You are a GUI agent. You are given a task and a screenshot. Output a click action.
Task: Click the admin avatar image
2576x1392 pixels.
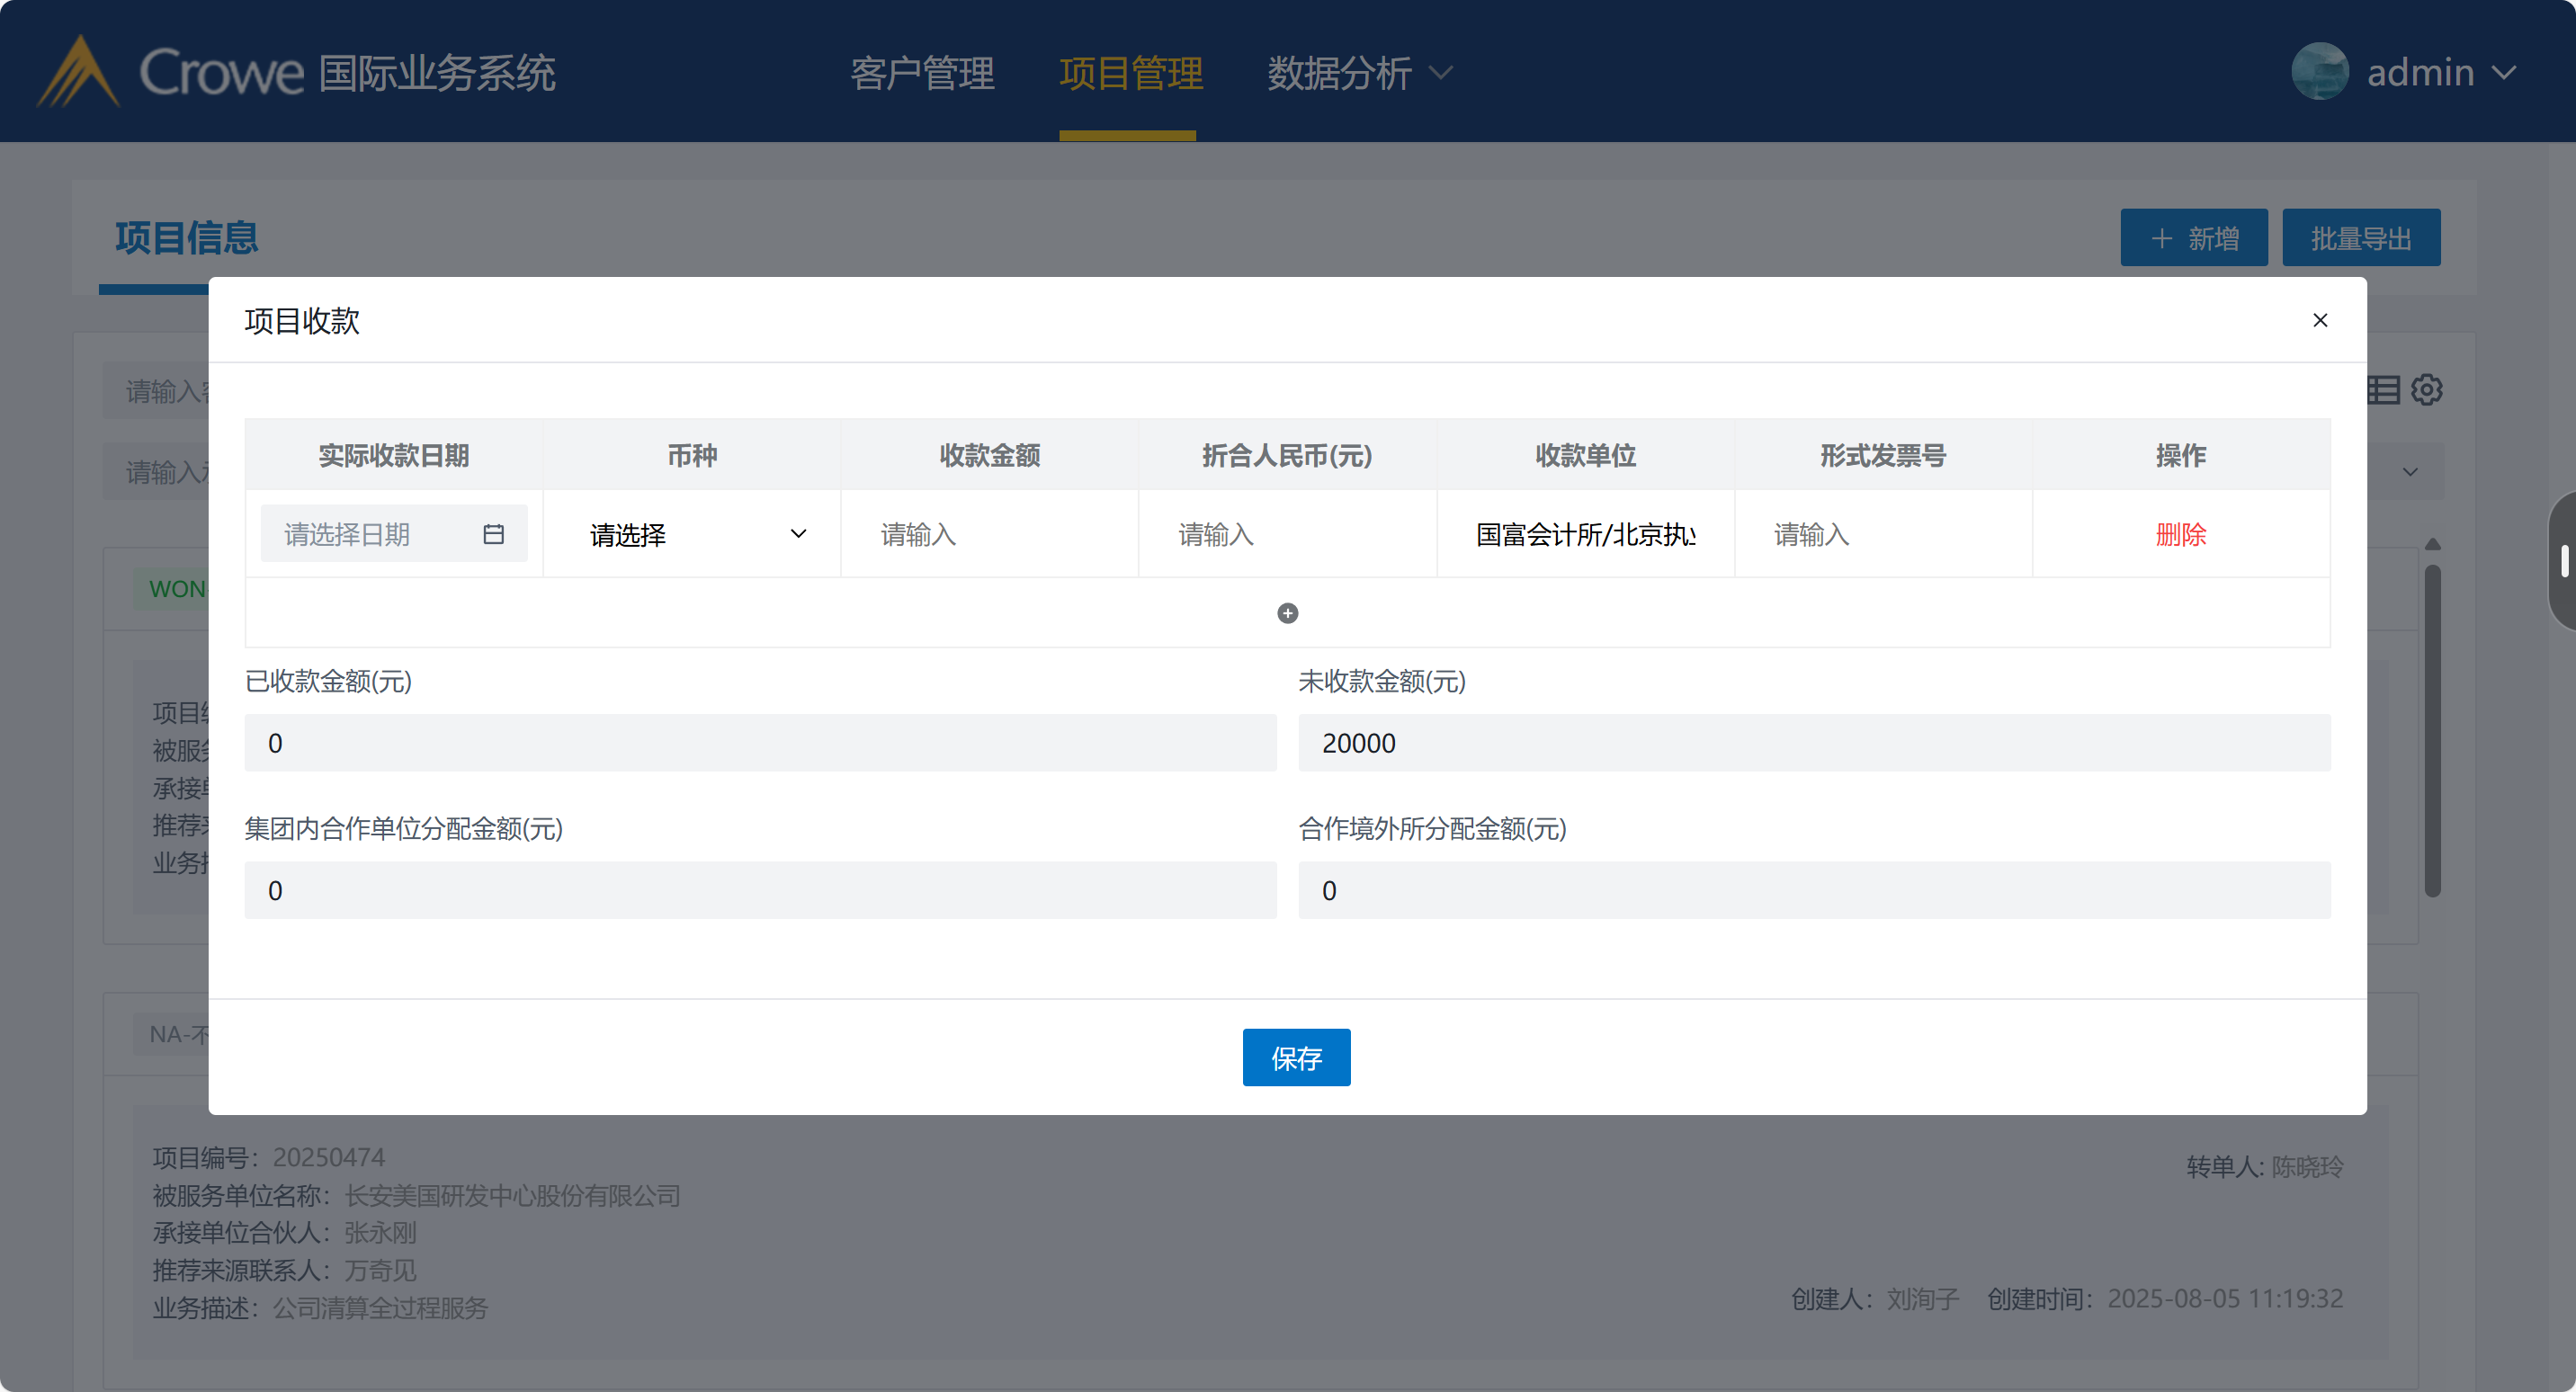(2319, 72)
